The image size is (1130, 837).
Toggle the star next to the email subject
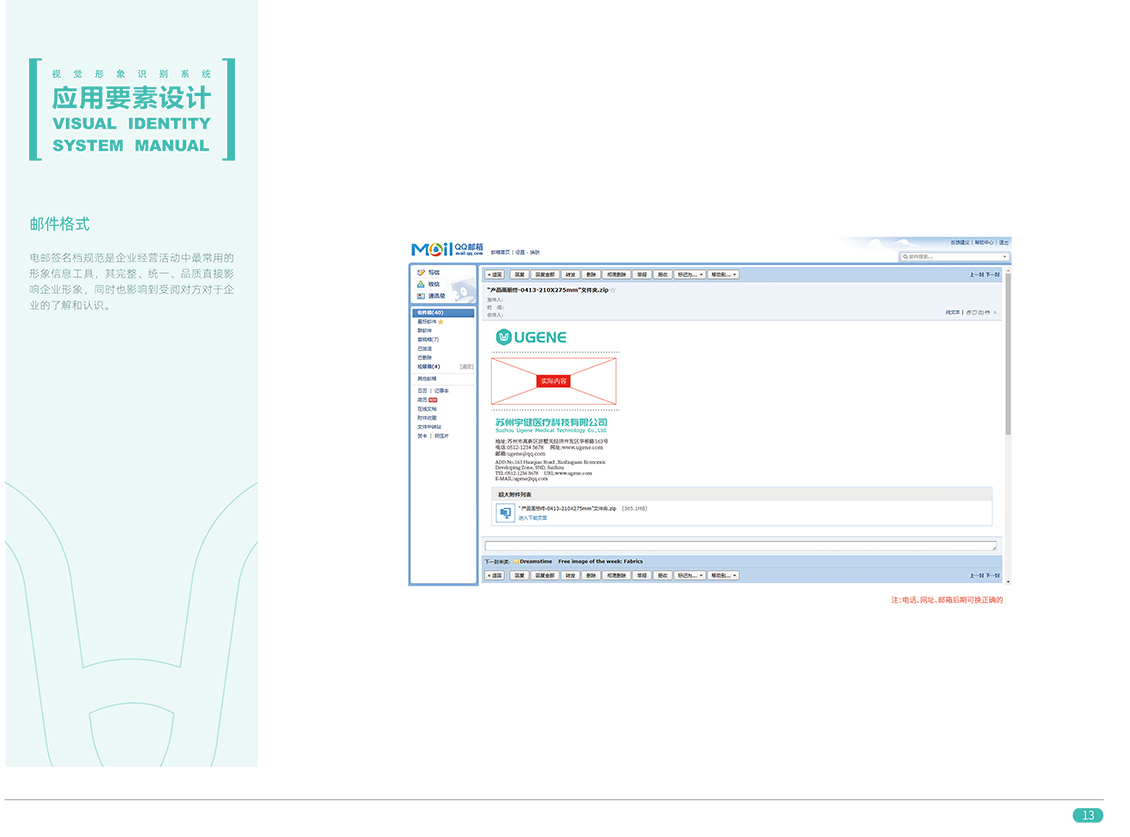point(613,290)
